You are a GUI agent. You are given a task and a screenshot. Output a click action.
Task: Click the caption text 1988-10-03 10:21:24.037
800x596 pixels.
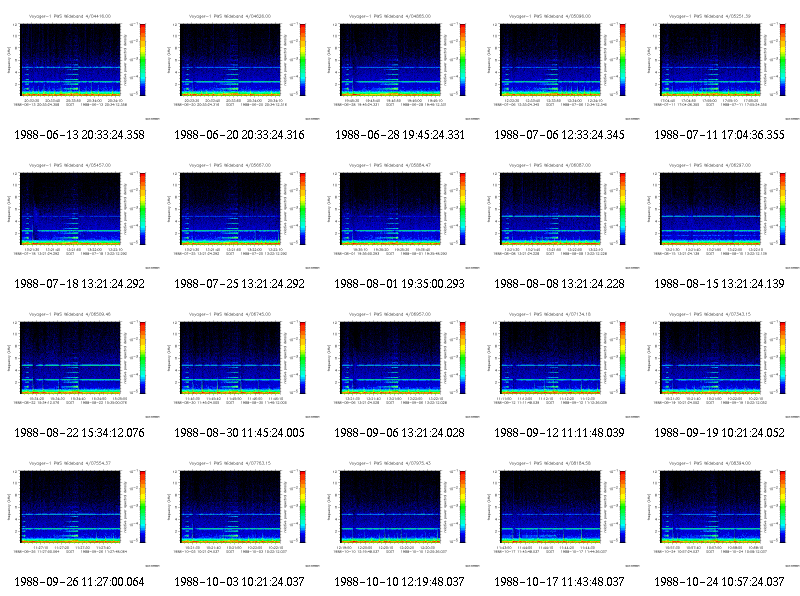pyautogui.click(x=239, y=582)
